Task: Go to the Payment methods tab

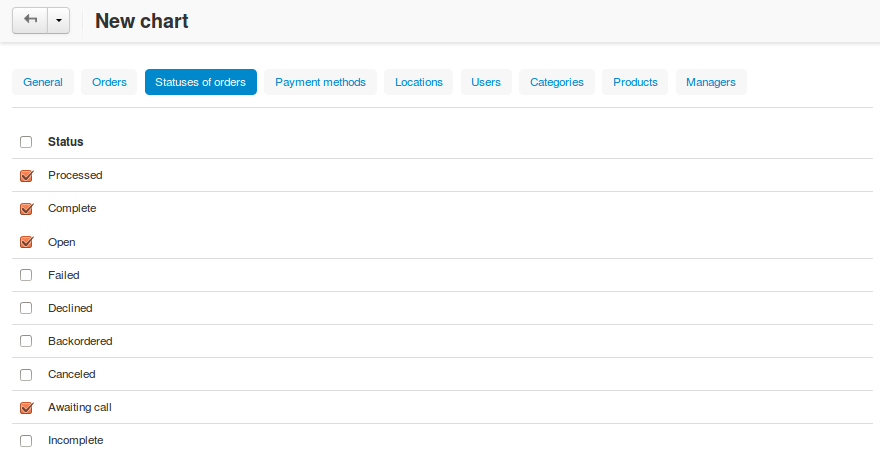Action: coord(320,82)
